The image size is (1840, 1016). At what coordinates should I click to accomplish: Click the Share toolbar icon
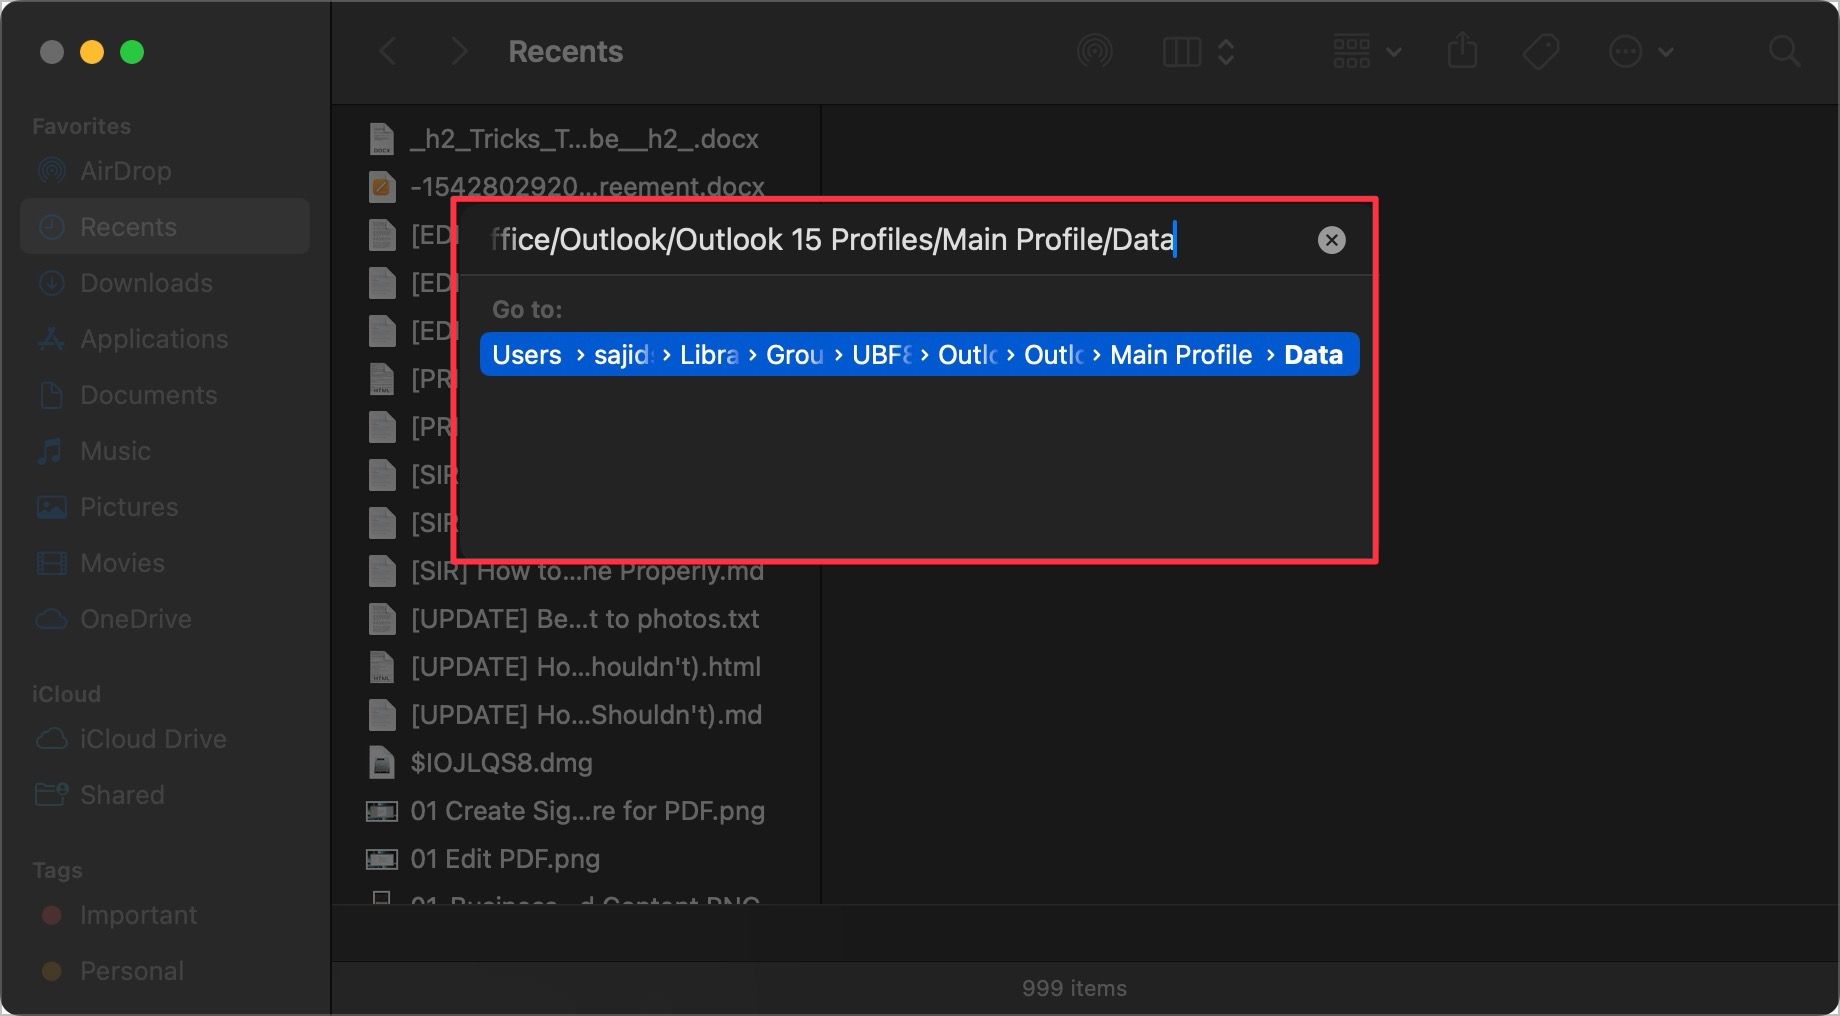point(1462,51)
